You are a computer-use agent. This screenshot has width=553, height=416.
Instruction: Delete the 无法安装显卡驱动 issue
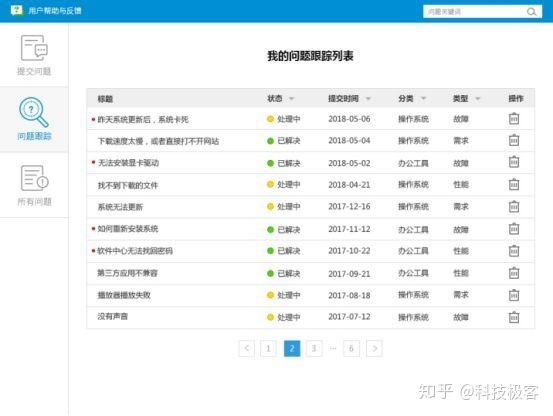point(514,162)
